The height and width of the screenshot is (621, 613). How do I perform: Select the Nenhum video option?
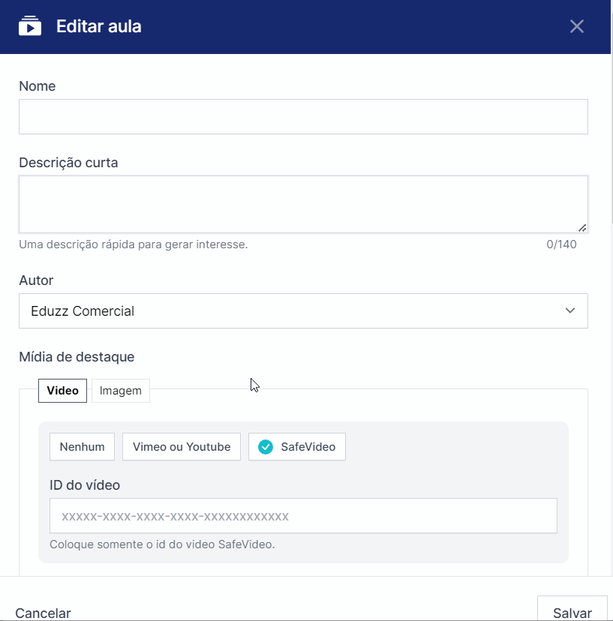click(x=82, y=447)
